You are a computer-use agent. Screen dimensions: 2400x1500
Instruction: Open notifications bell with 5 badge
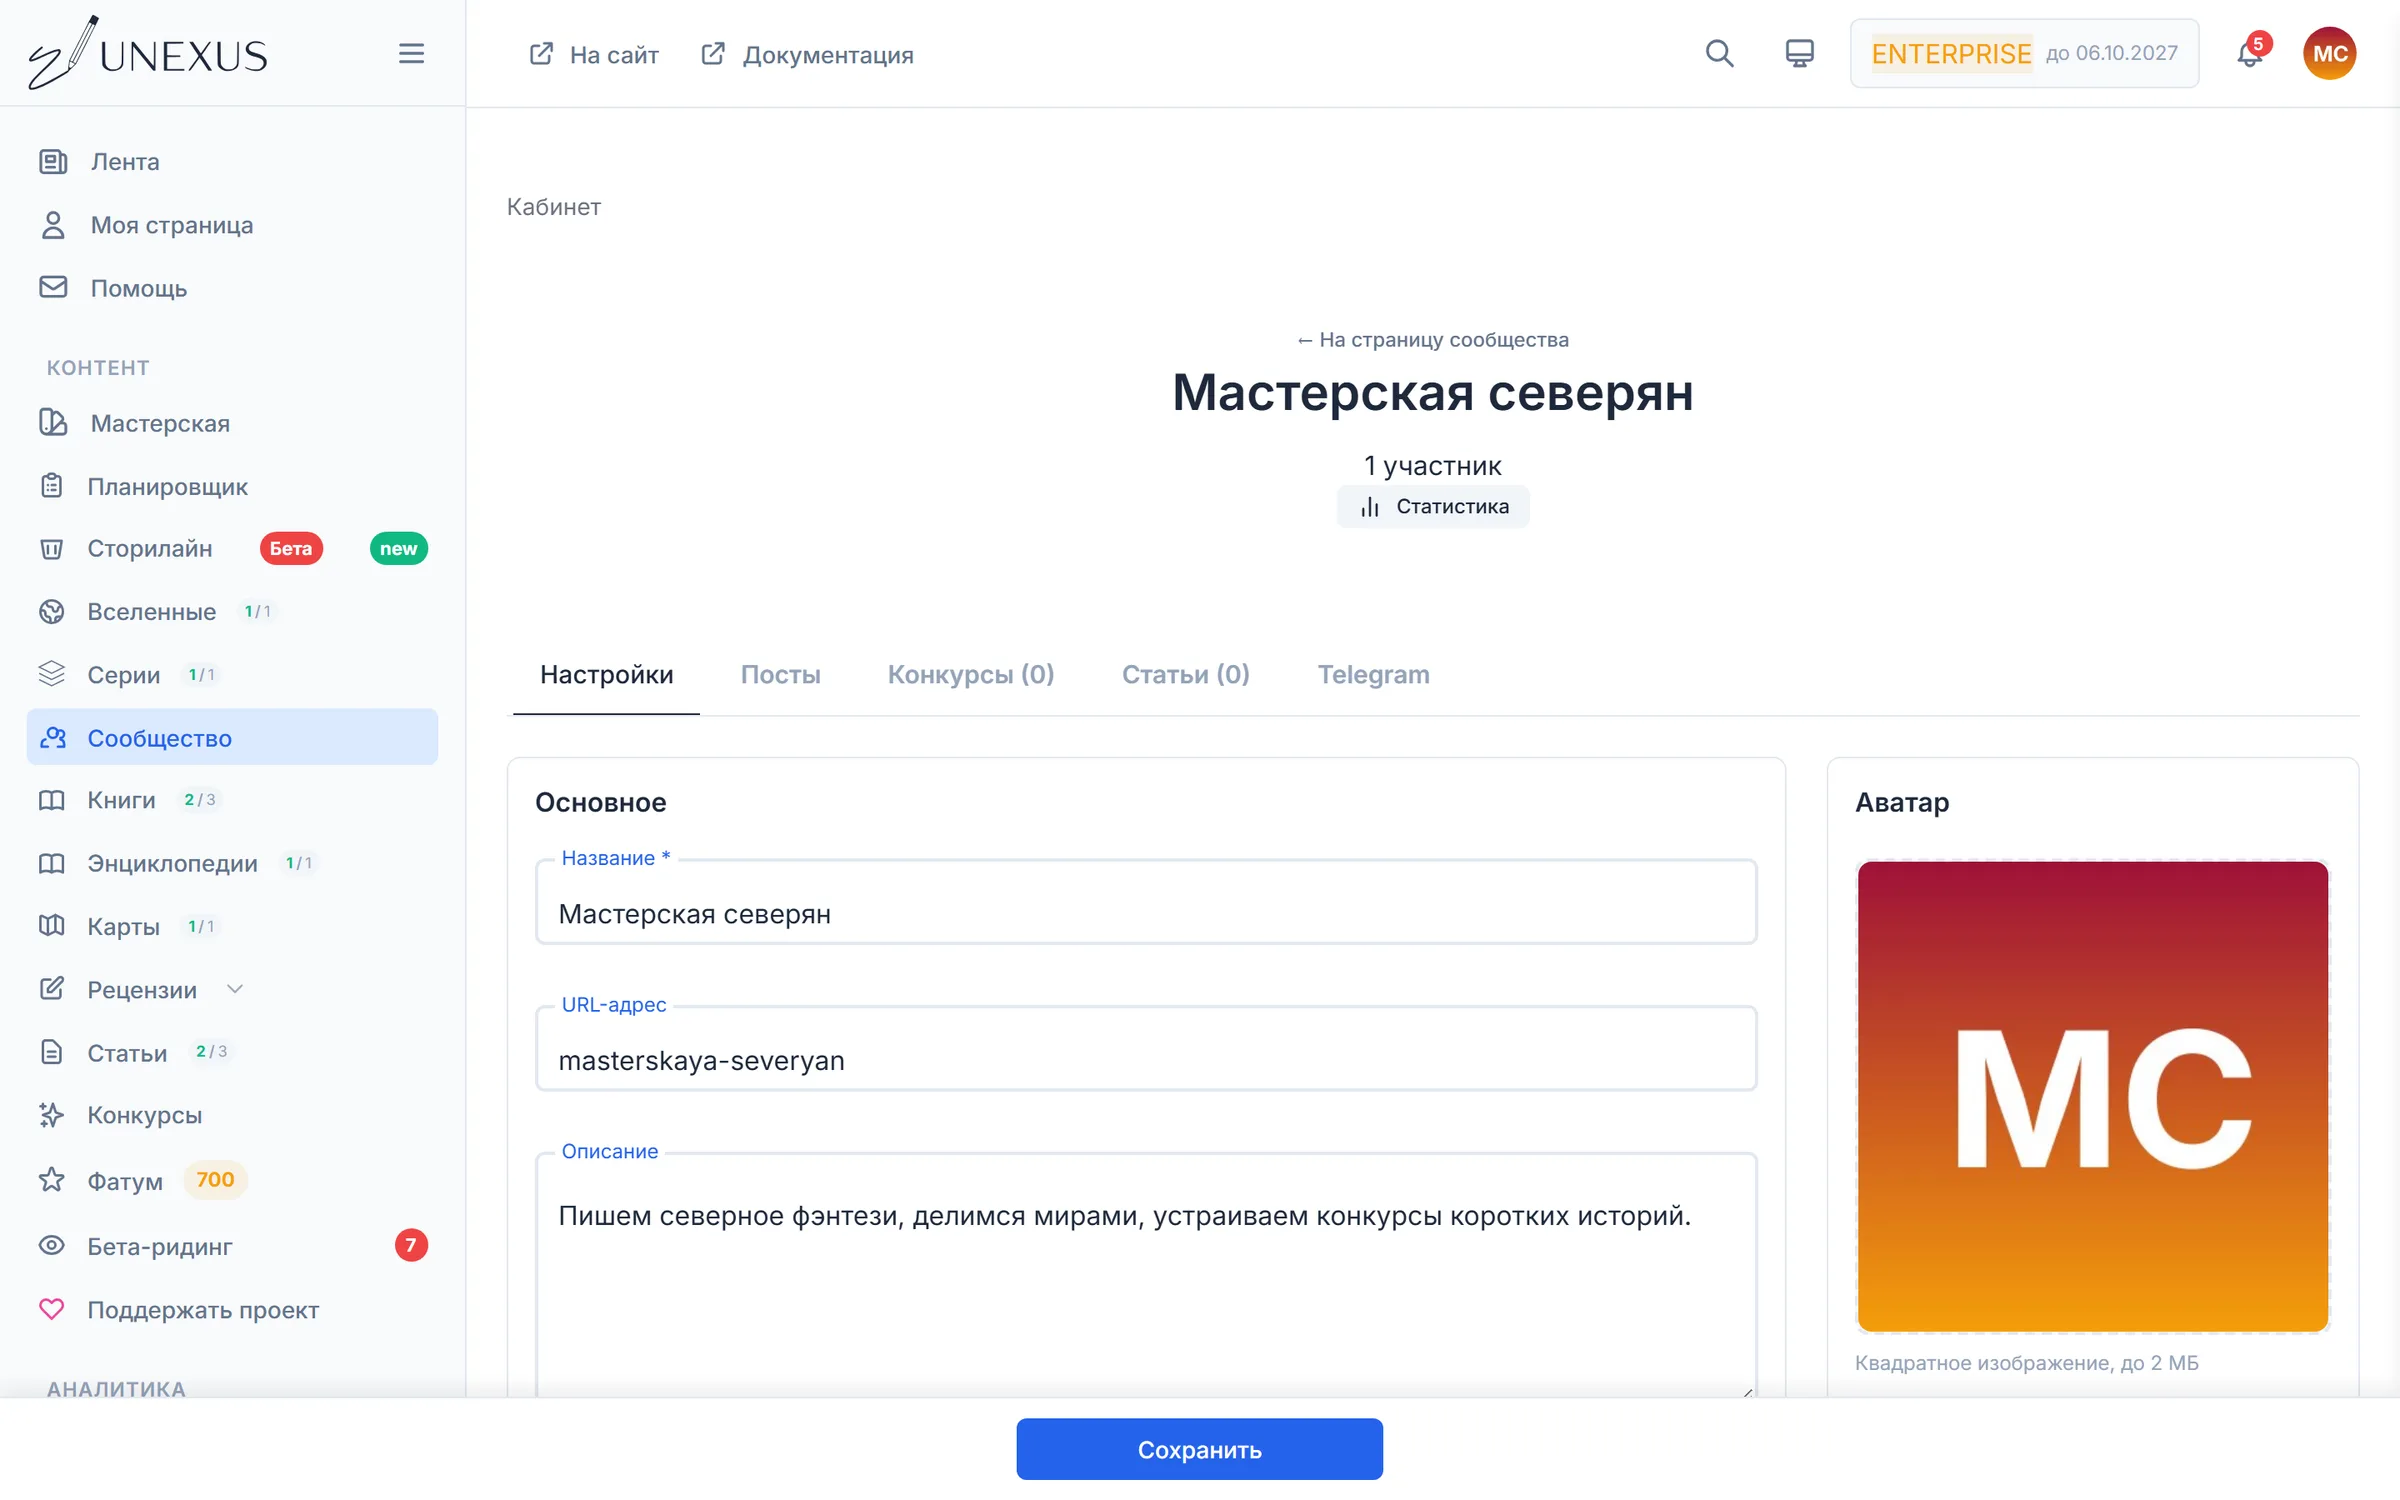click(x=2251, y=53)
